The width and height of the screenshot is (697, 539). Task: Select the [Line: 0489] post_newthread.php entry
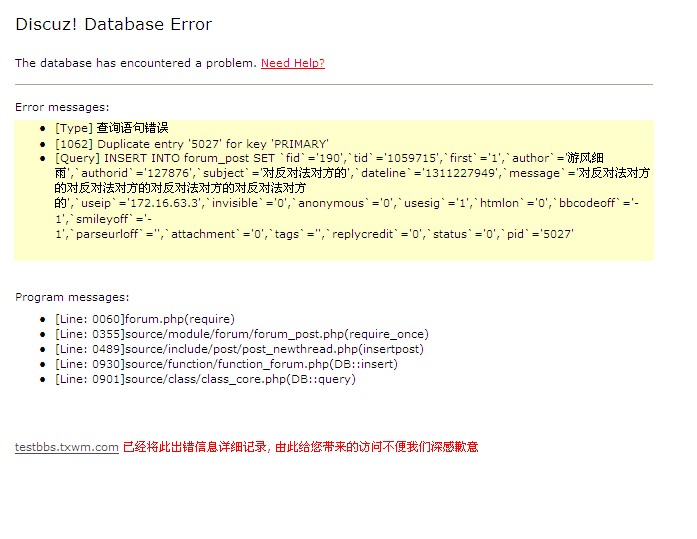[x=239, y=349]
